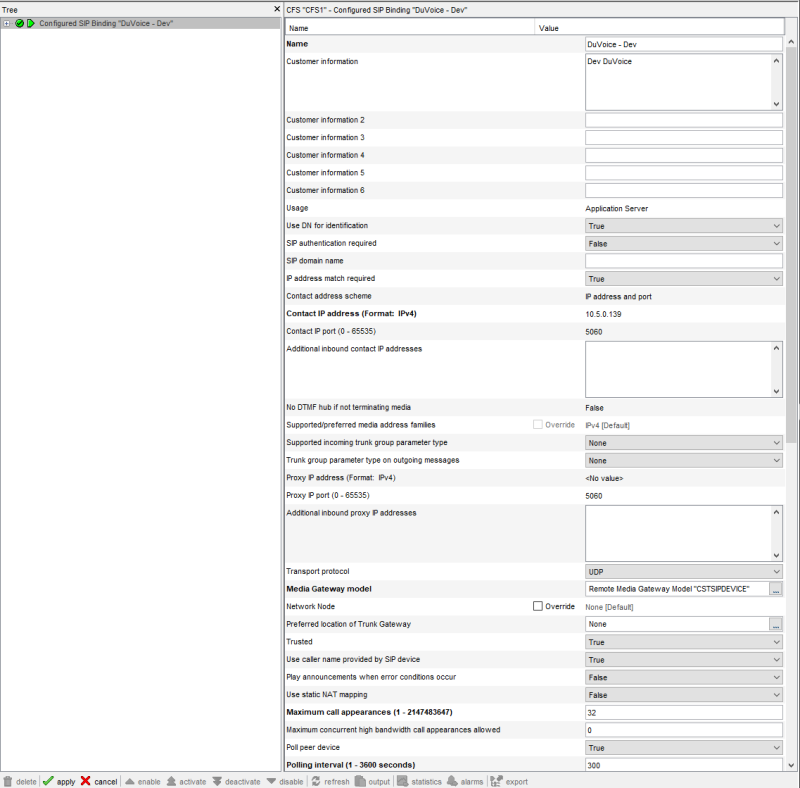Open the Use DN for identification dropdown
The height and width of the screenshot is (788, 800).
684,226
